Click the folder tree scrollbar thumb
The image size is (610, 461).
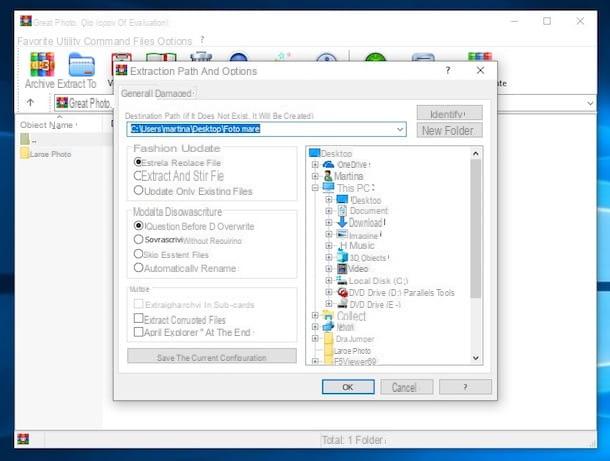tap(475, 228)
